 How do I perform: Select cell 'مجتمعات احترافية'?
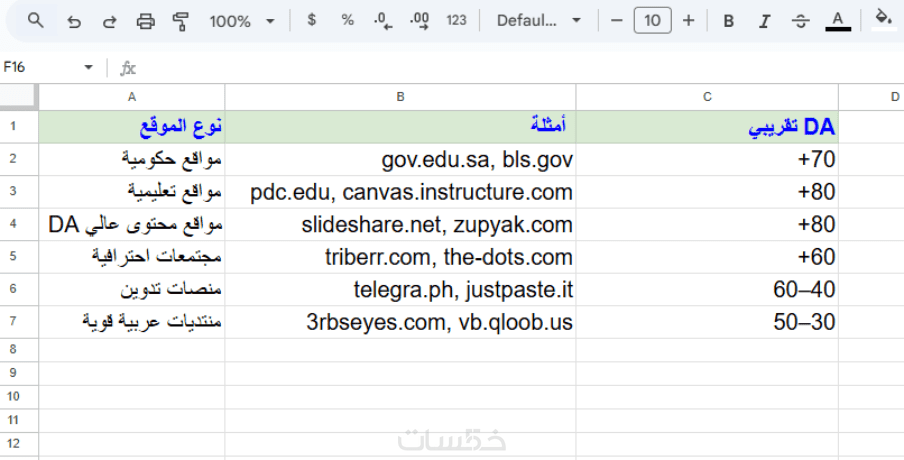tap(132, 257)
